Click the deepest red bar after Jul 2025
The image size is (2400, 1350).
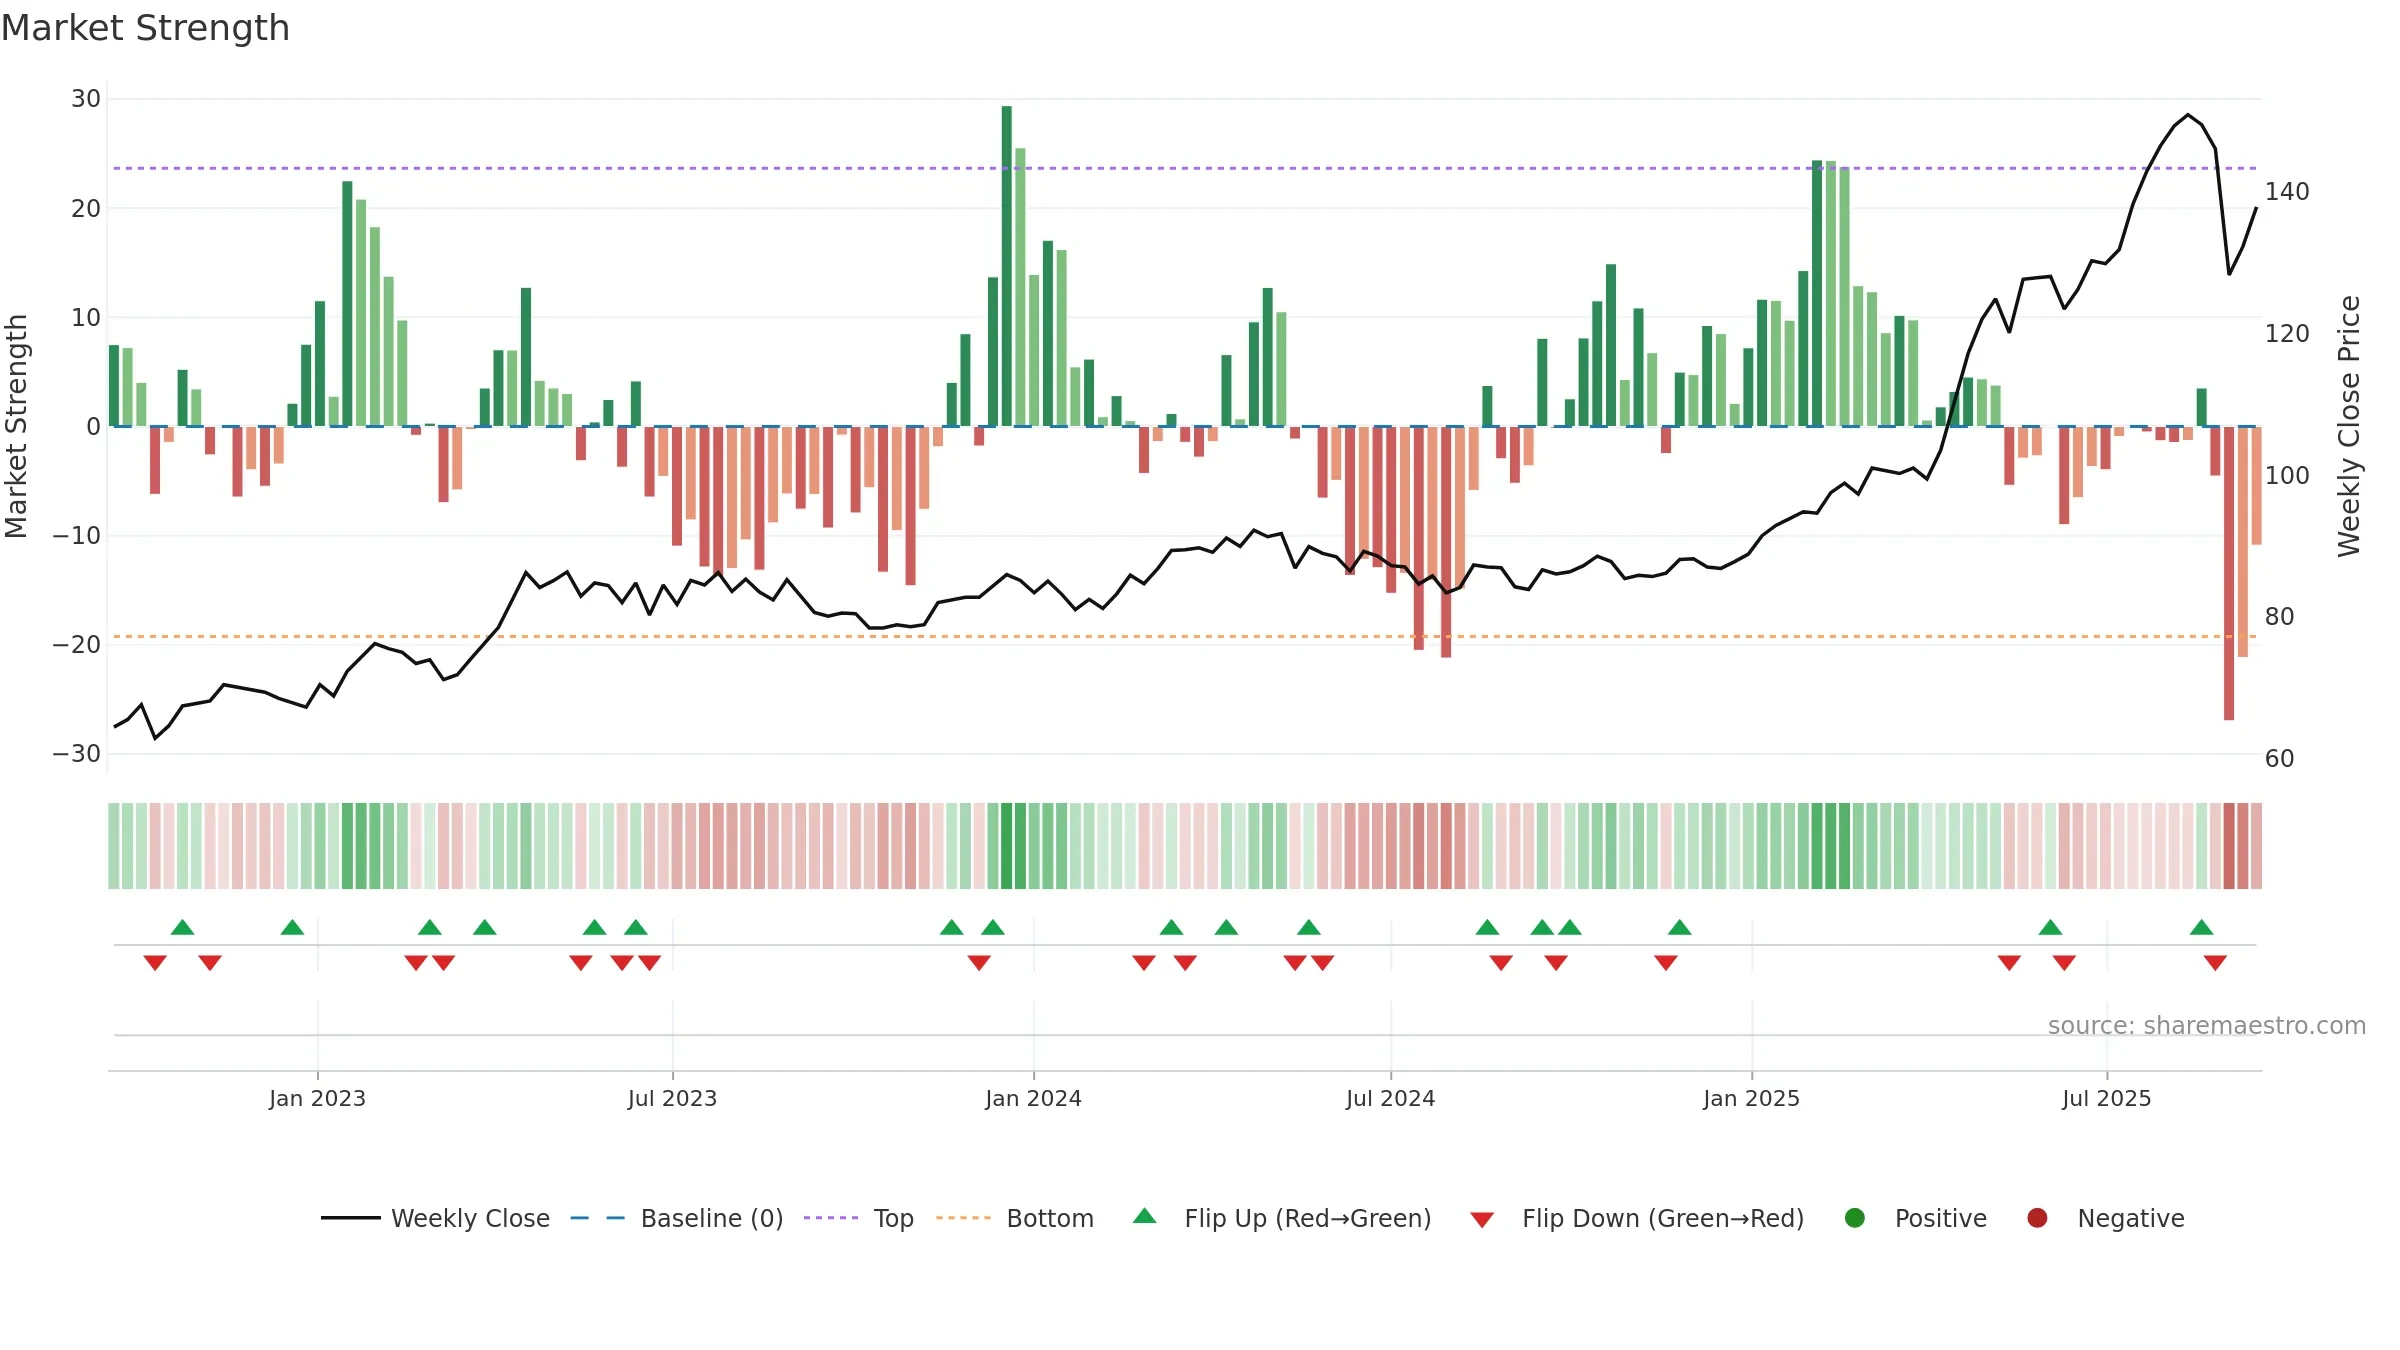click(x=2229, y=573)
